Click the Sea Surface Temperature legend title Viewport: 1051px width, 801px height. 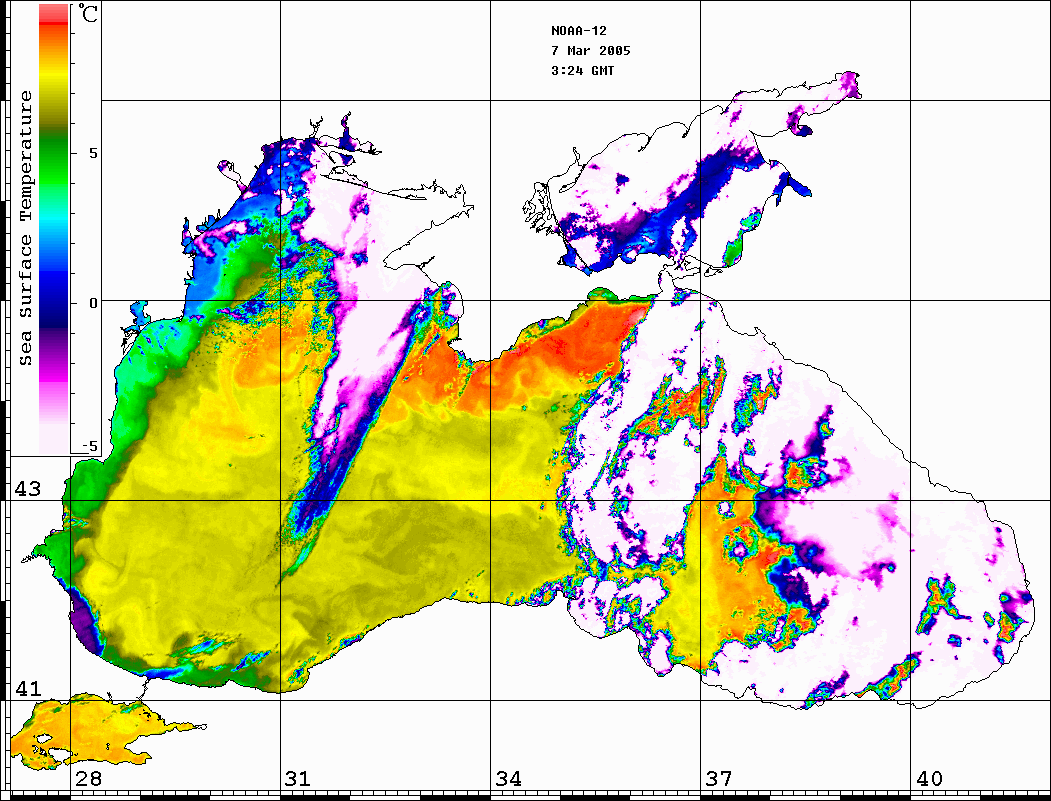25,228
